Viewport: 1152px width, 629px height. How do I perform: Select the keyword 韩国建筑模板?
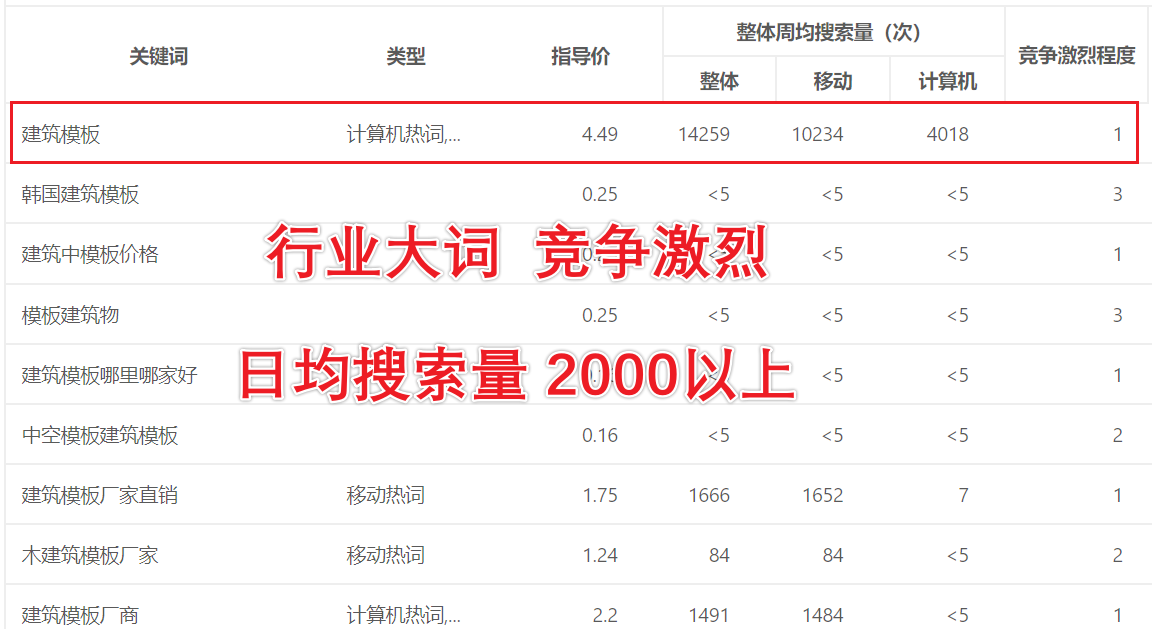[x=80, y=194]
